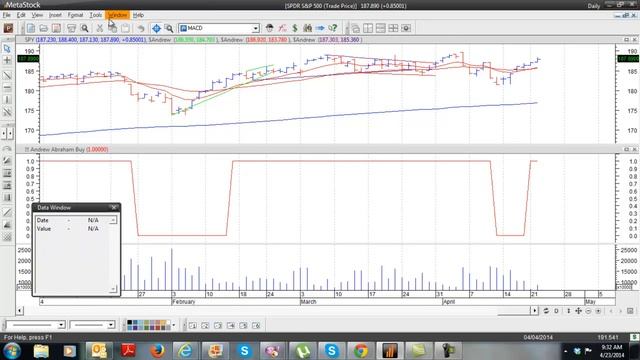Click the zoom out minus icon
Screen dimensions: 640x360
pos(589,311)
